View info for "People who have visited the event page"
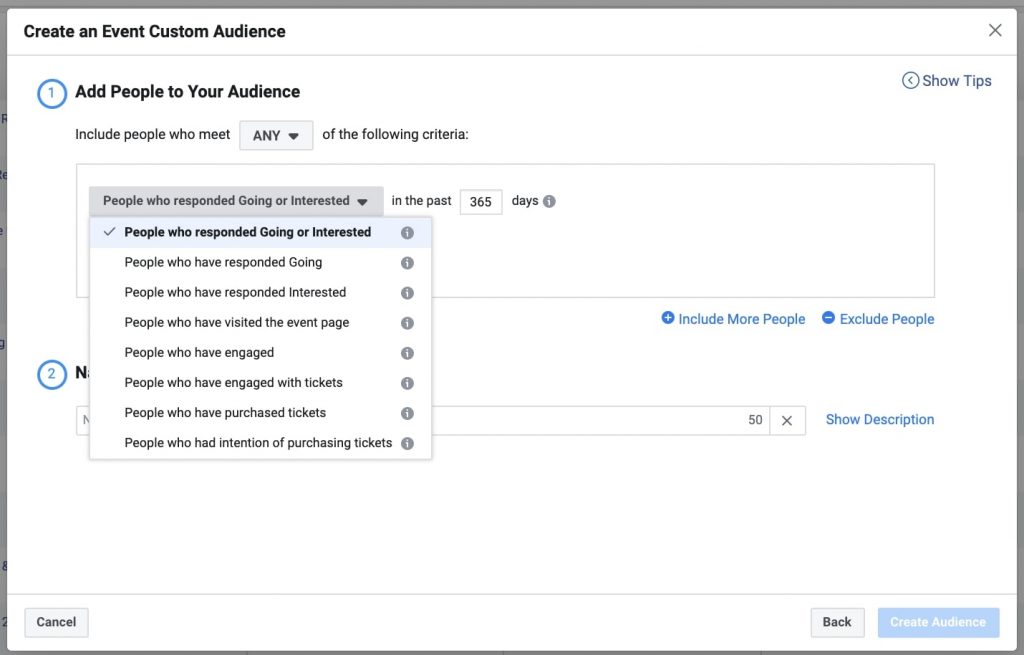 pyautogui.click(x=407, y=322)
